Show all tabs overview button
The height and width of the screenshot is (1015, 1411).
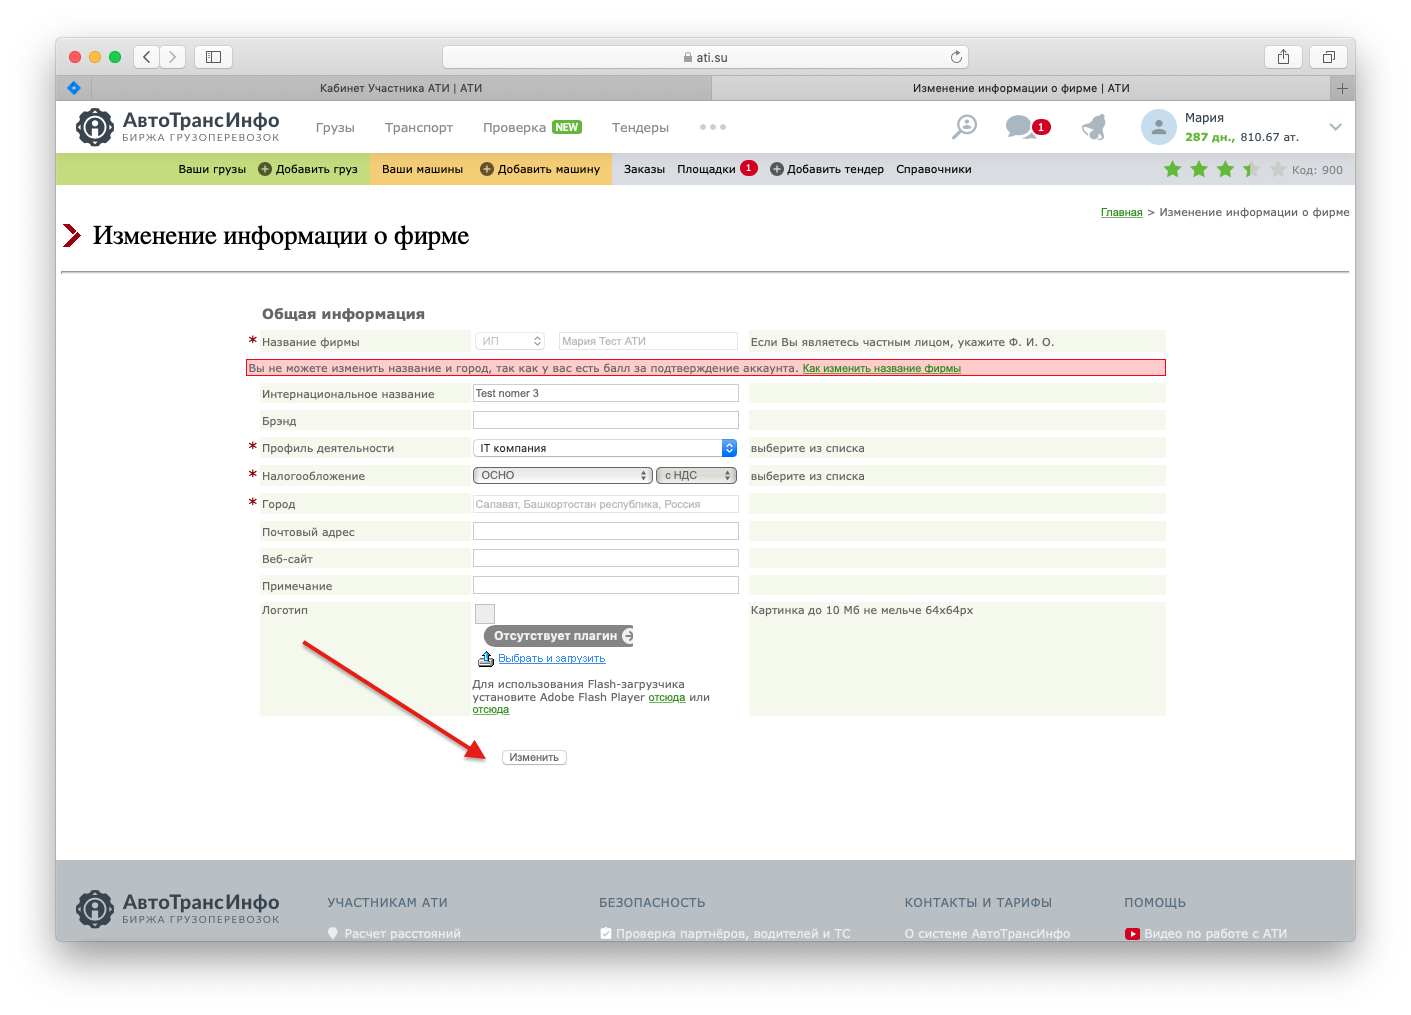tap(1328, 57)
